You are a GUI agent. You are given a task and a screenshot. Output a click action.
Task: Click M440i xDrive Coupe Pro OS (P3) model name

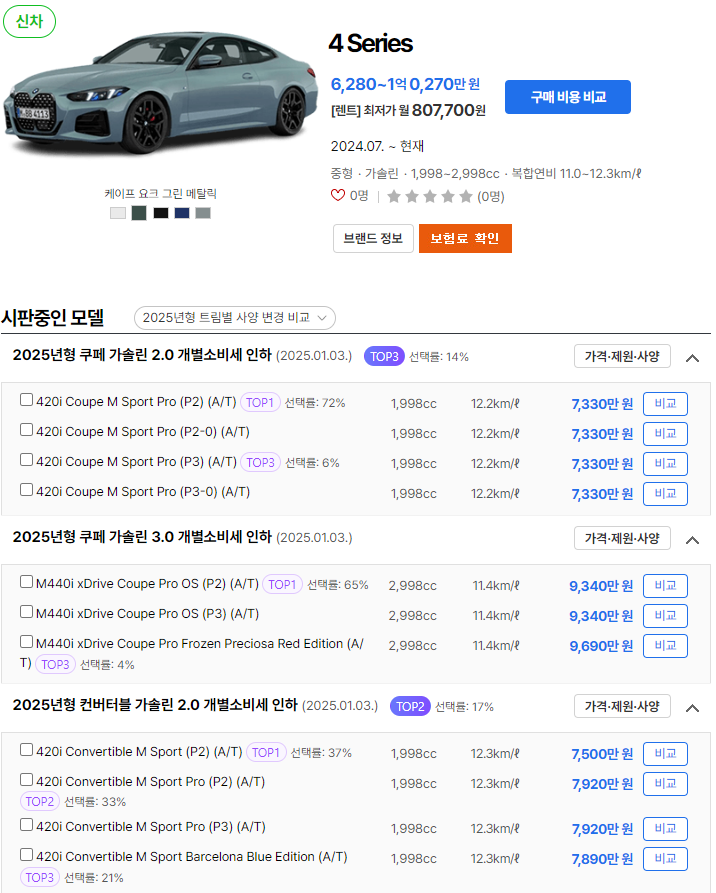pyautogui.click(x=148, y=613)
